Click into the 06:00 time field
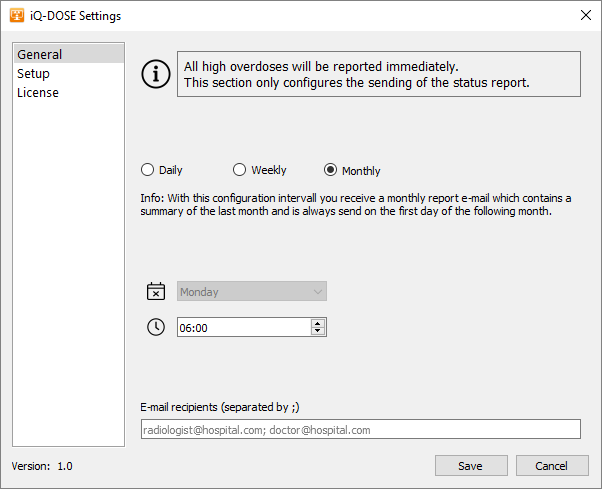This screenshot has width=602, height=489. tap(242, 327)
